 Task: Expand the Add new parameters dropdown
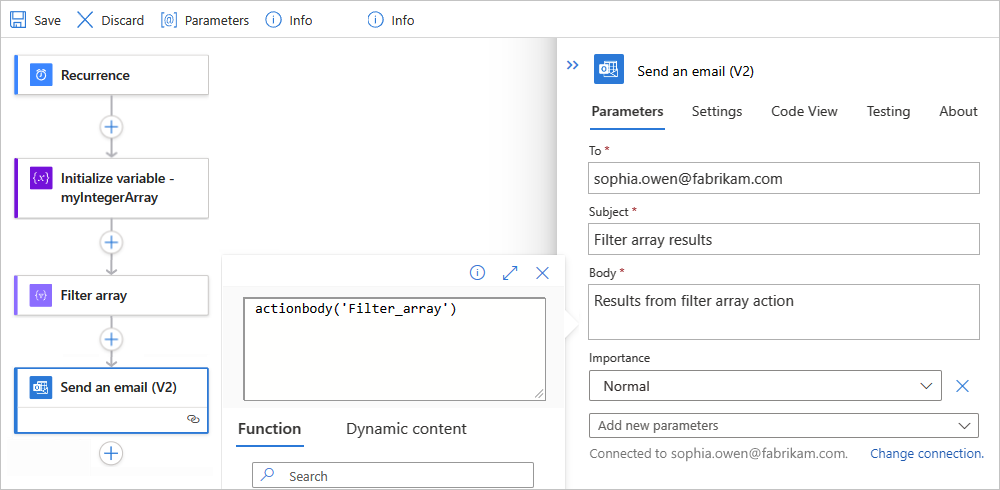pyautogui.click(x=783, y=426)
